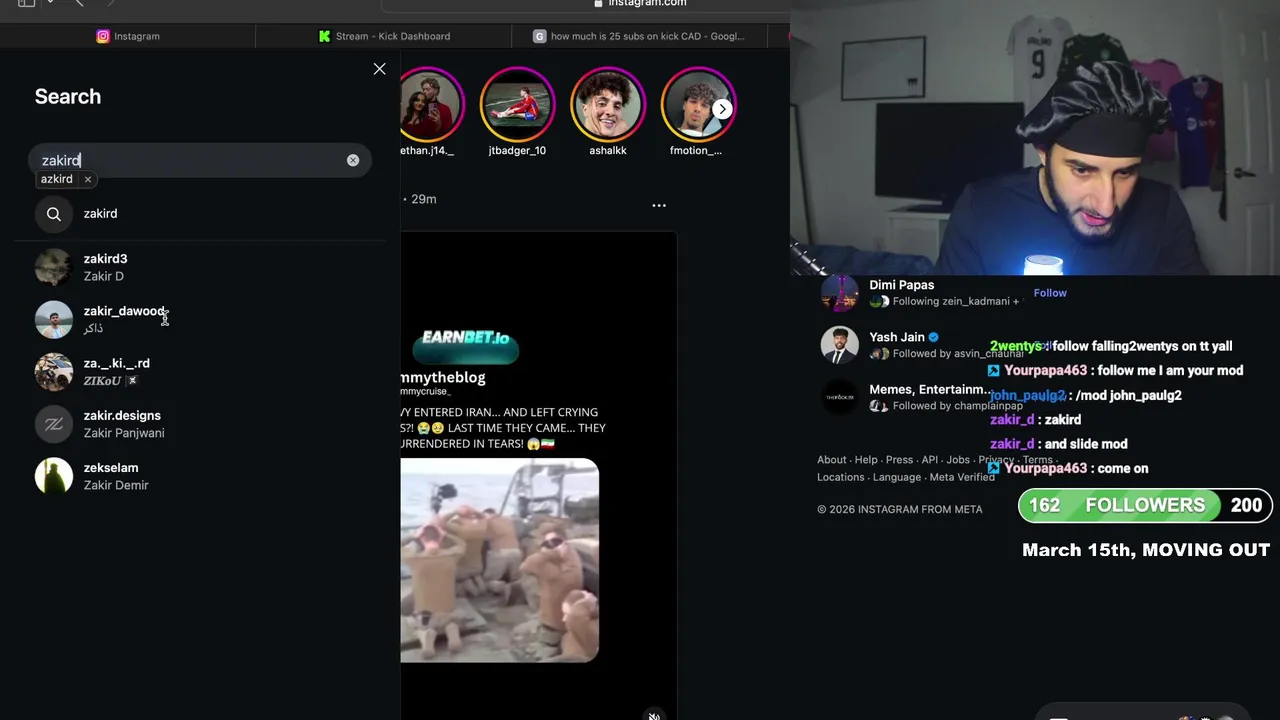1280x720 pixels.
Task: Click the Kick favicon in tab
Action: point(324,36)
